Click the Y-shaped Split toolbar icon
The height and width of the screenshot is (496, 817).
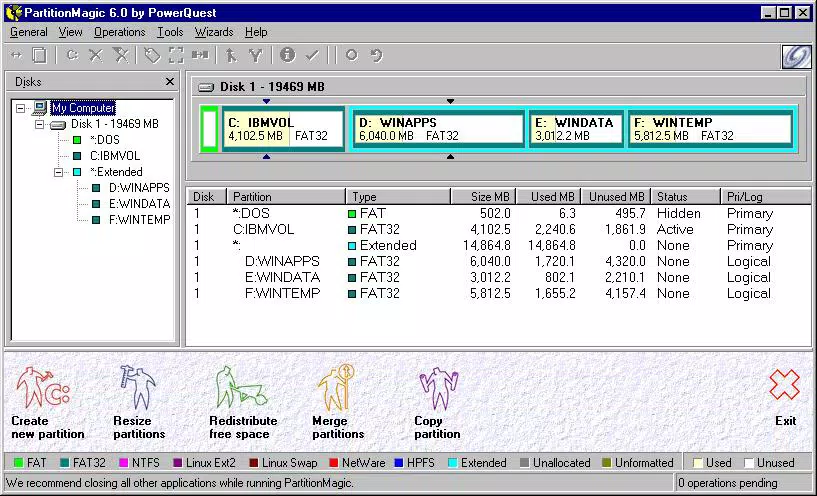click(255, 55)
